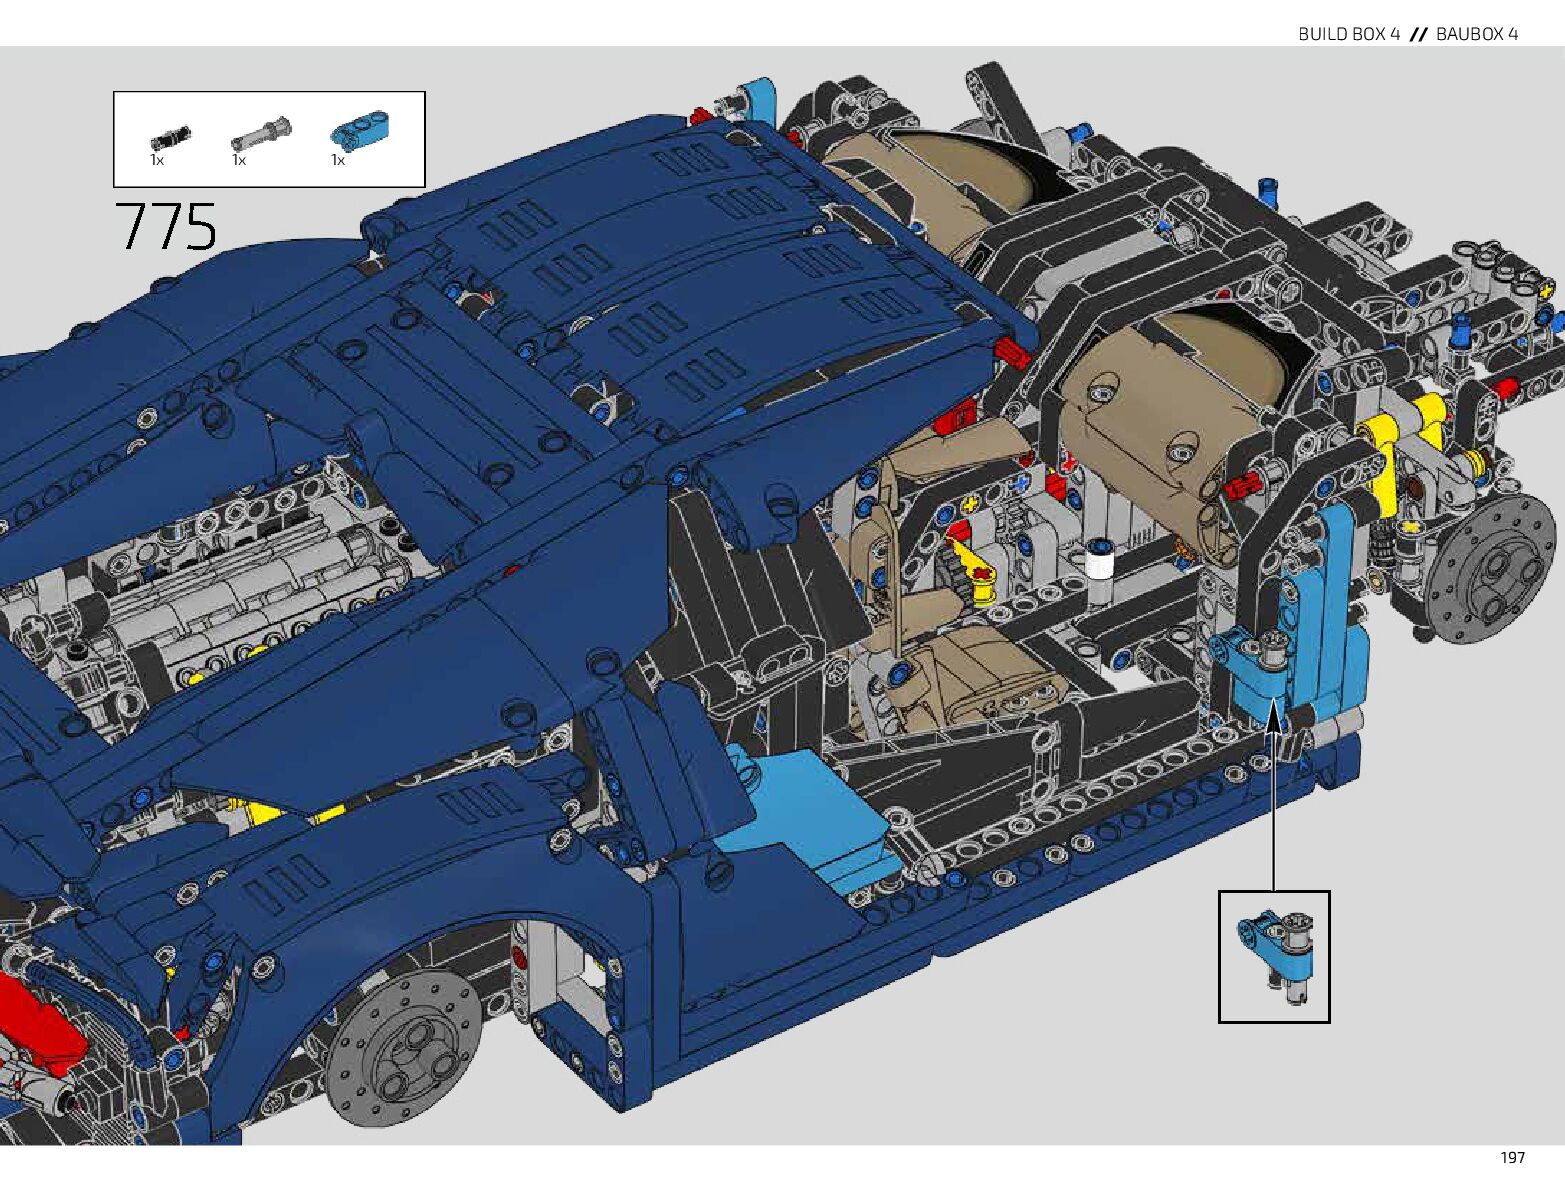Viewport: 1565px width, 1191px height.
Task: Click the BUILD BOX 4 header text
Action: 1348,34
